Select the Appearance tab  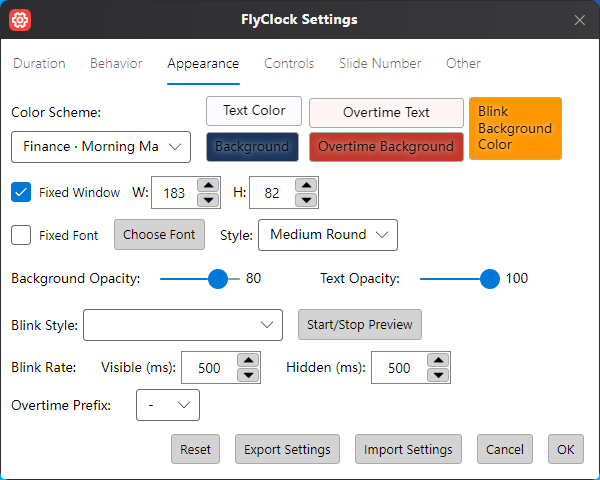click(203, 63)
